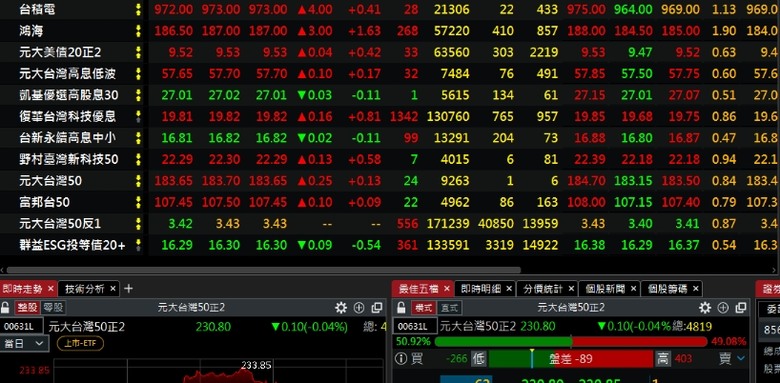Click the yellow dots icon for 台新永續高息中小
The height and width of the screenshot is (383, 780).
tap(138, 138)
